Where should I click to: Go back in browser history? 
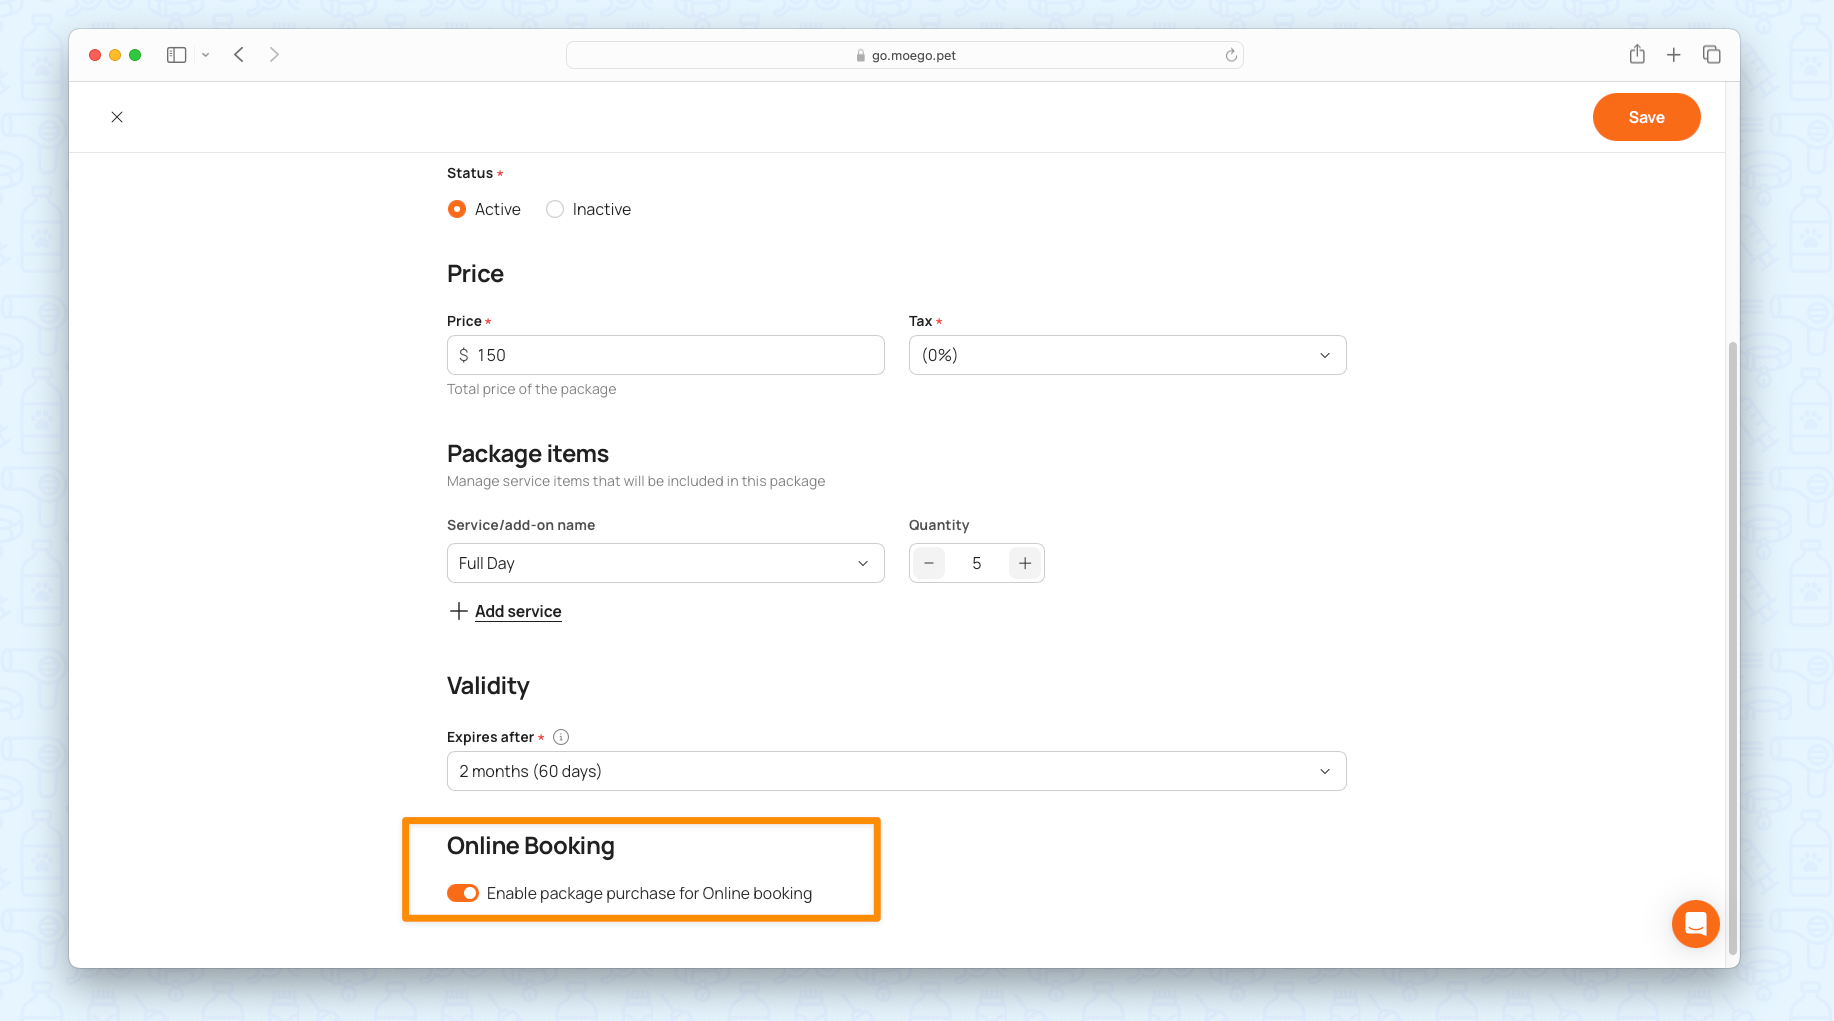[239, 55]
